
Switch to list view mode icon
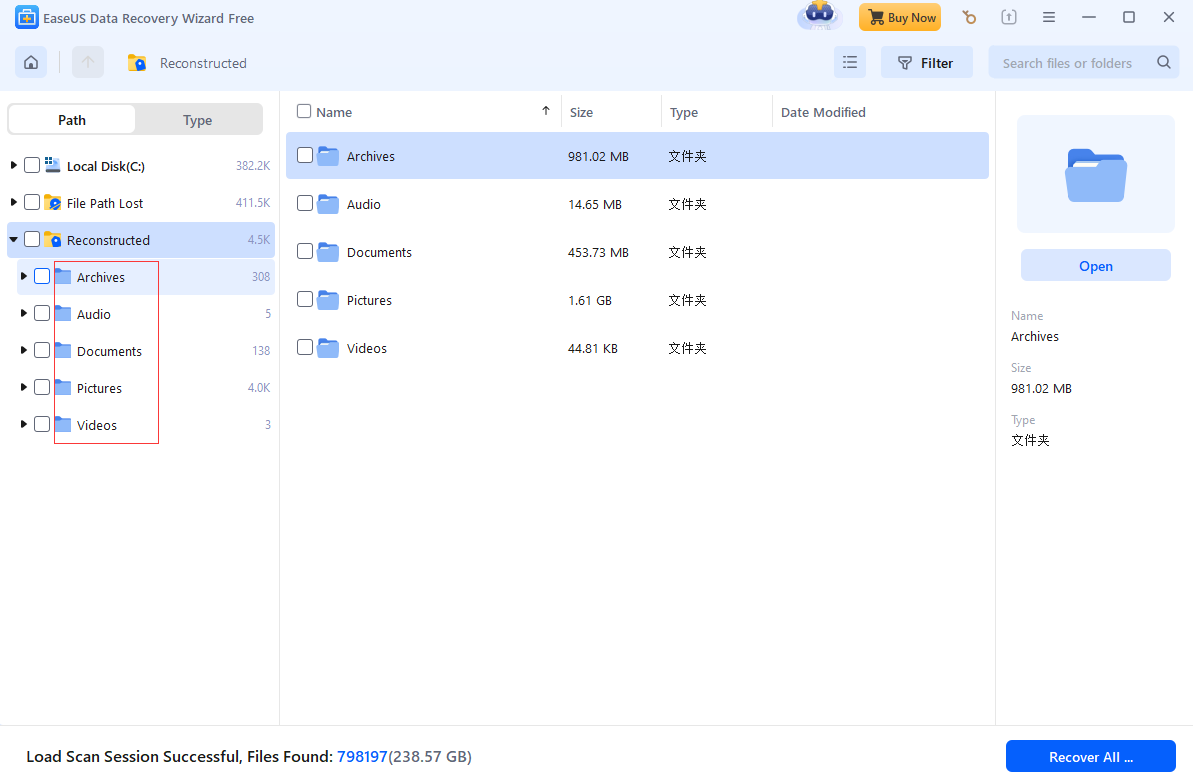pyautogui.click(x=850, y=62)
